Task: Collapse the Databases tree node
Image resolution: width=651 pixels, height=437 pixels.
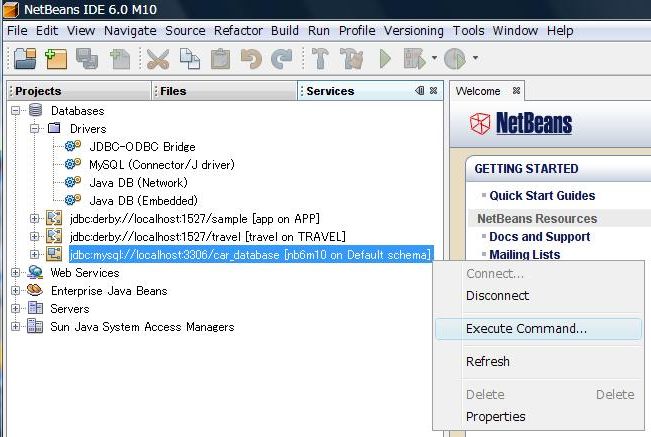Action: click(17, 111)
